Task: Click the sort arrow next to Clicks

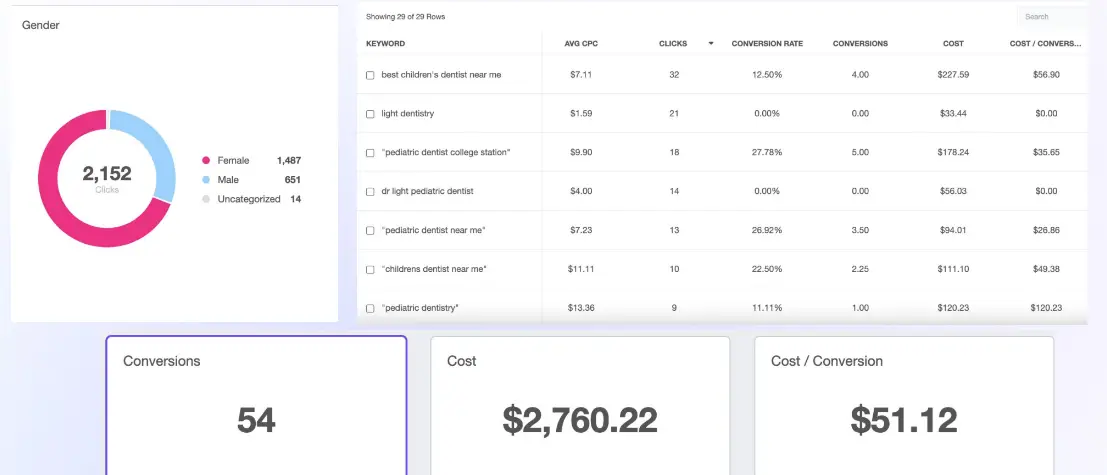Action: (711, 44)
